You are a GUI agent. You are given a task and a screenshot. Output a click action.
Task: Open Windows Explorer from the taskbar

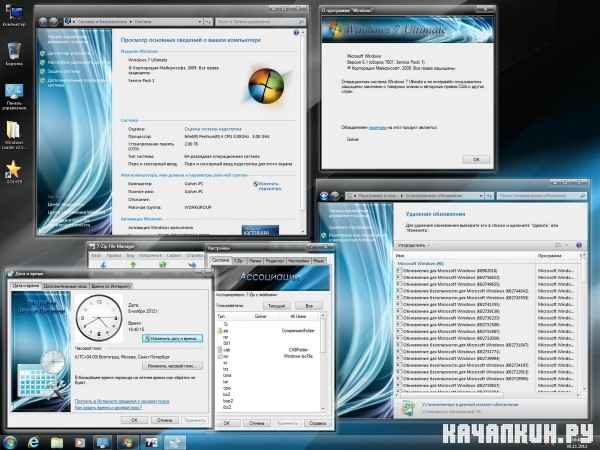(57, 443)
